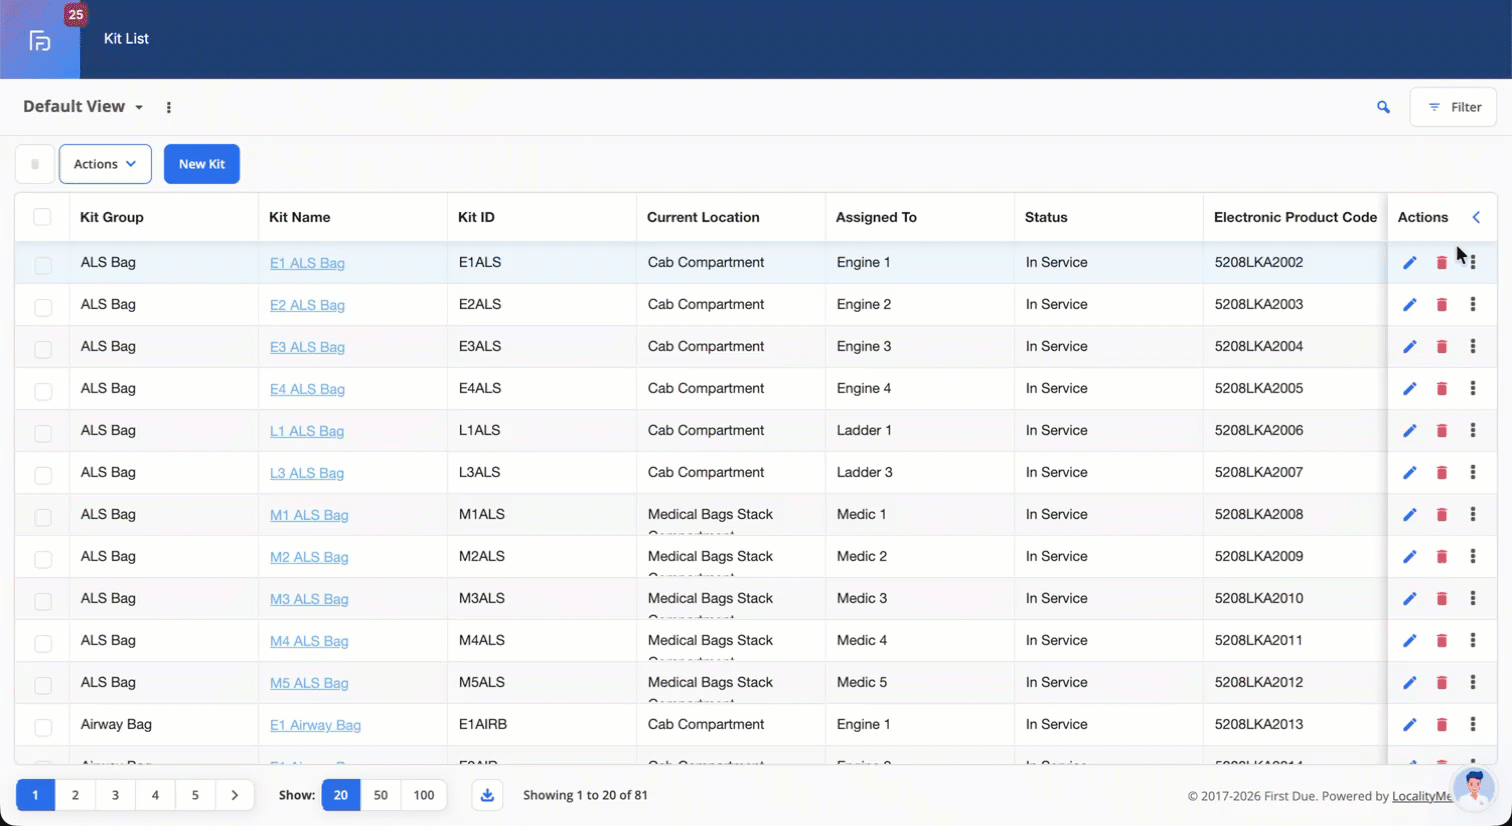Delete the M2 ALS Bag kit
The width and height of the screenshot is (1512, 826).
tap(1441, 557)
